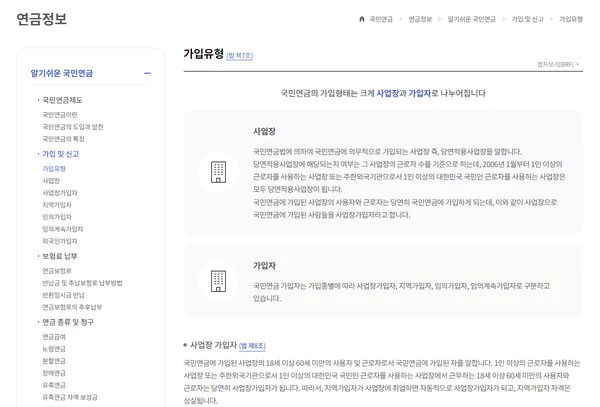Image resolution: width=600 pixels, height=407 pixels.
Task: Click the main 가입유형 page heading
Action: [x=204, y=54]
